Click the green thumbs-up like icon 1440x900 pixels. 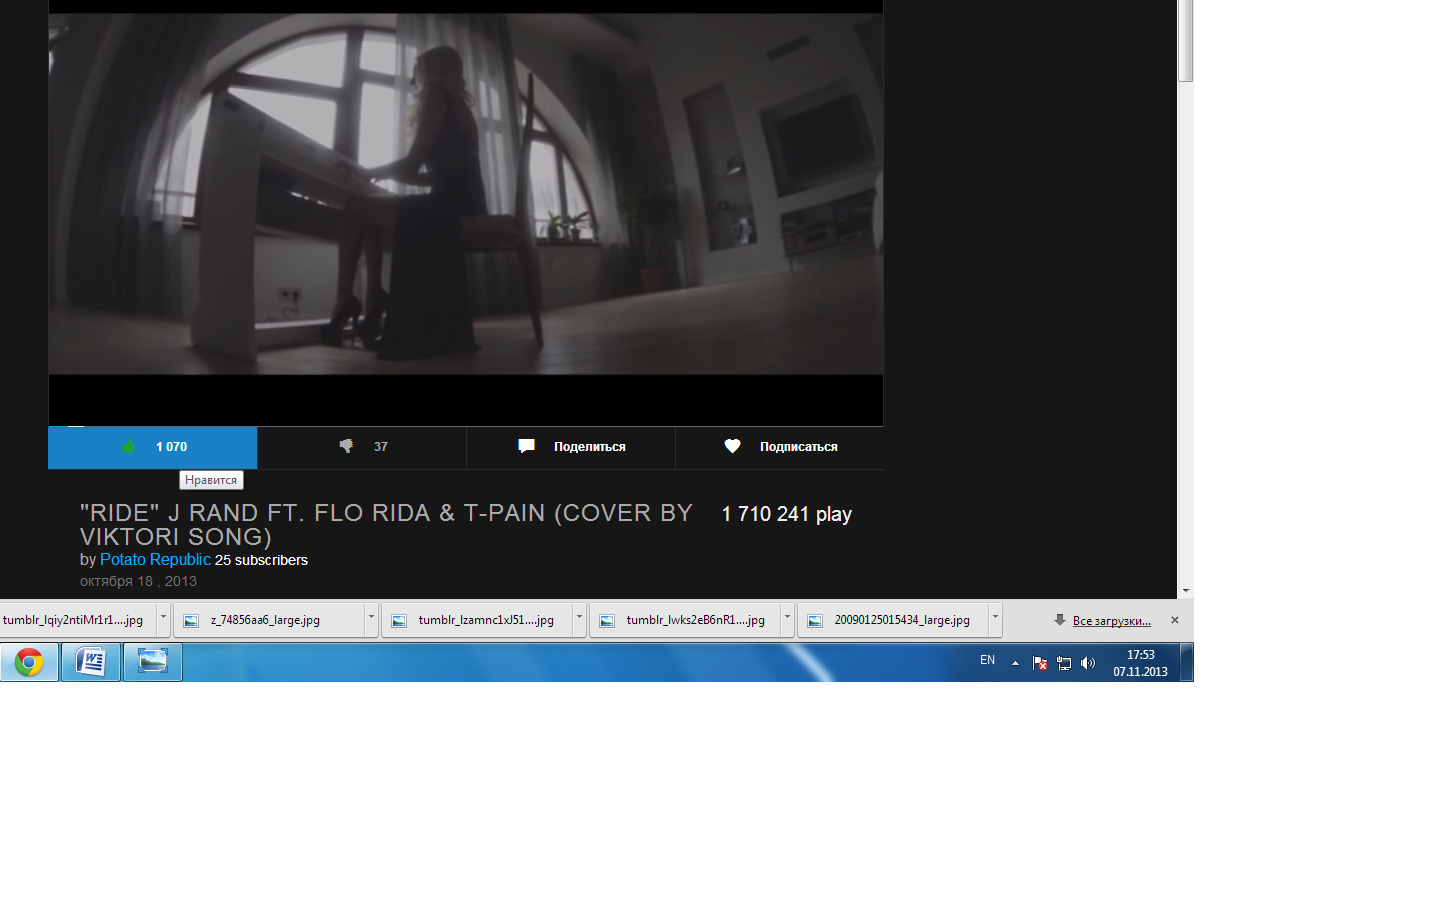pyautogui.click(x=128, y=447)
